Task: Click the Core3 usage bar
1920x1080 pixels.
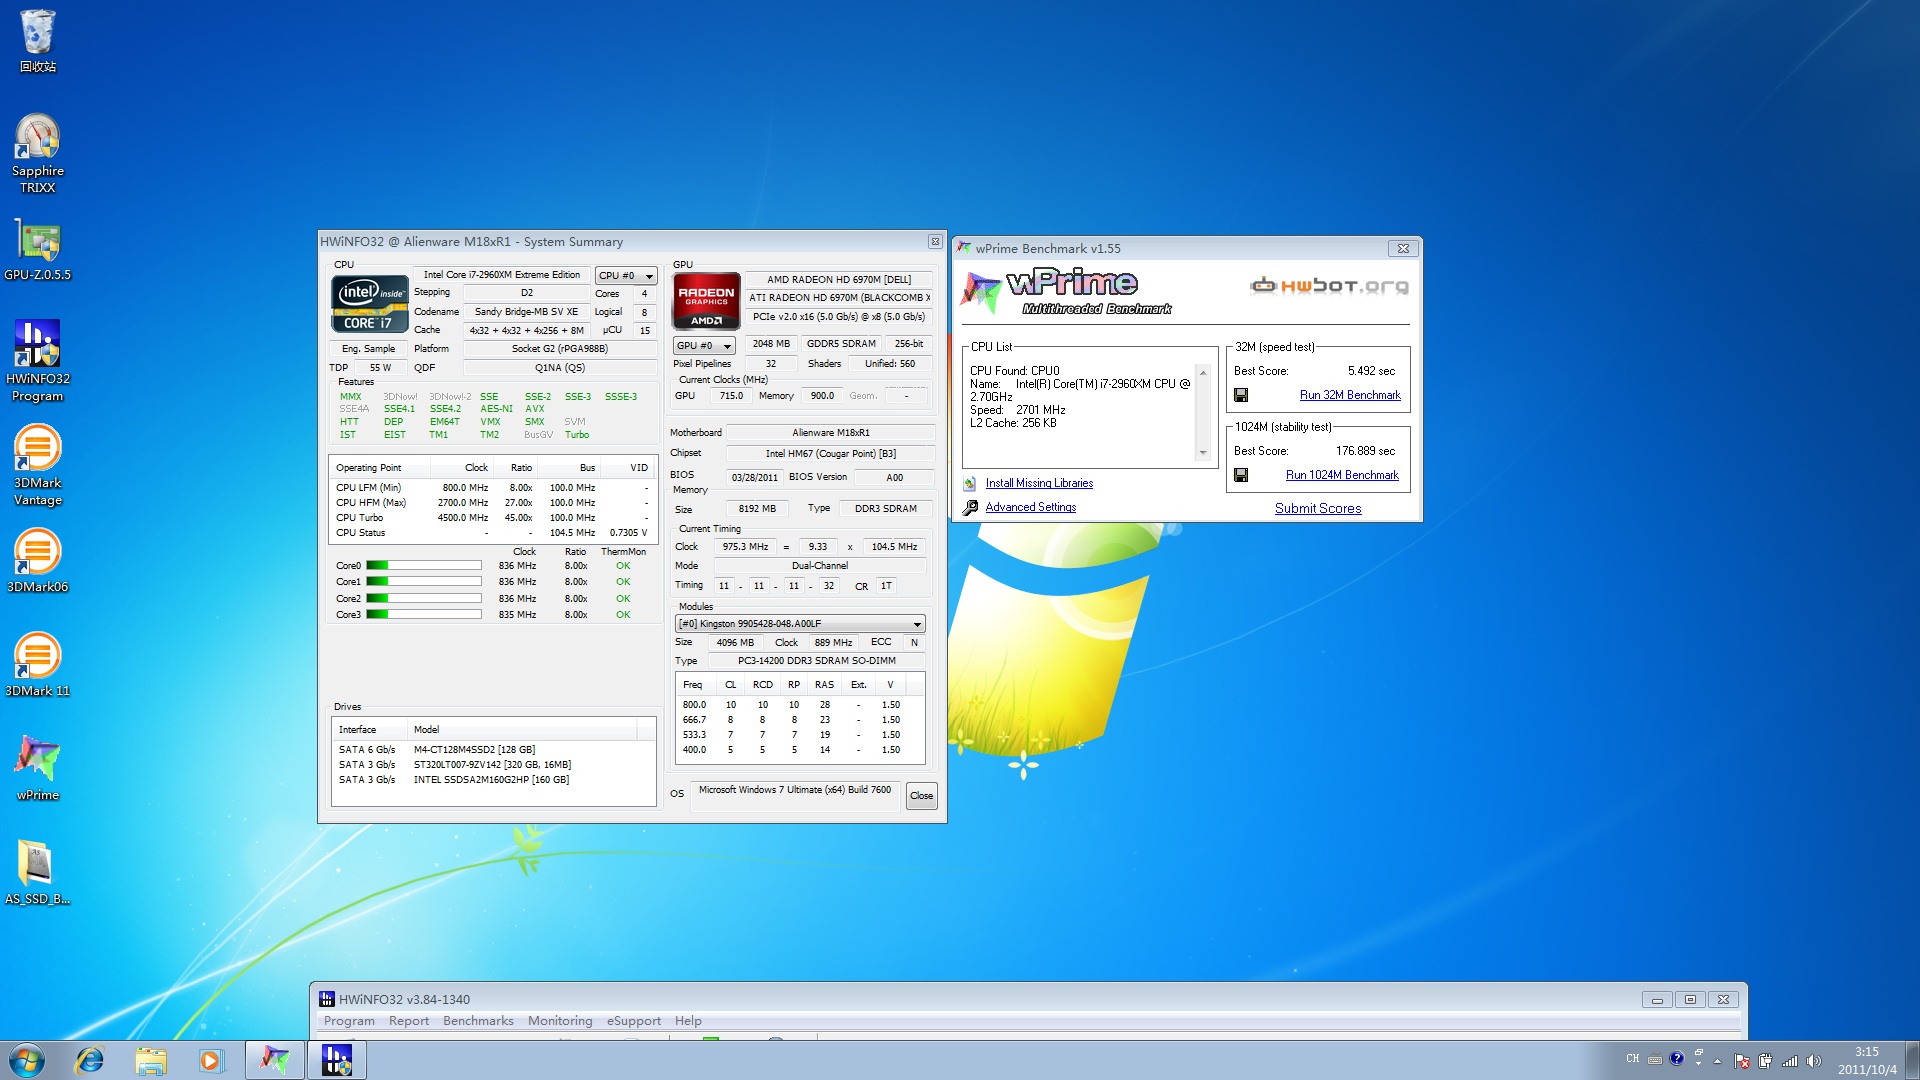Action: click(x=424, y=615)
